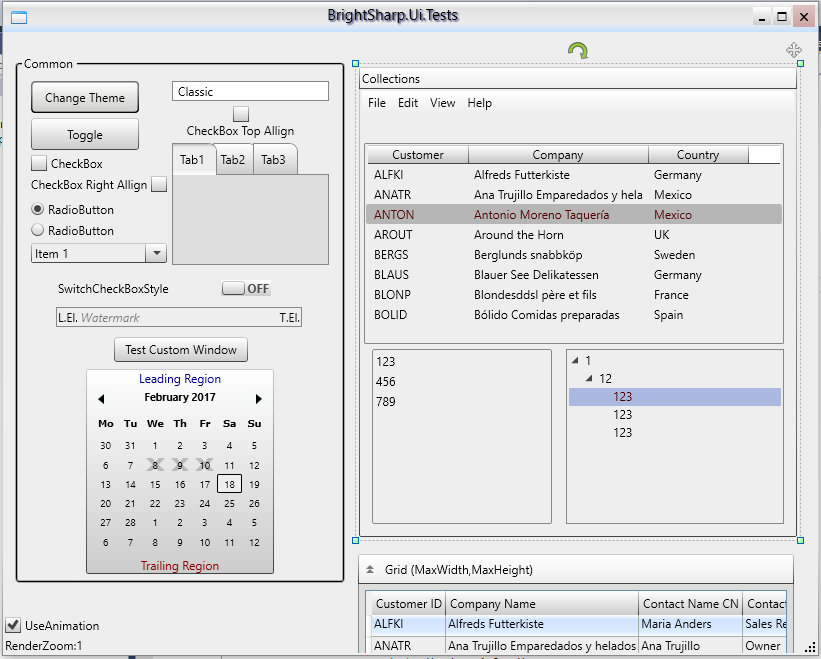Collapse the Grid (MaxWidth,MaxHeight) expander
821x659 pixels.
point(370,569)
